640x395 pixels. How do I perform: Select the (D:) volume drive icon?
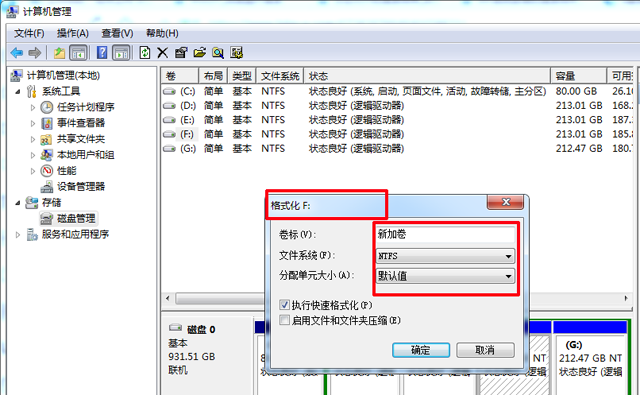tap(169, 106)
